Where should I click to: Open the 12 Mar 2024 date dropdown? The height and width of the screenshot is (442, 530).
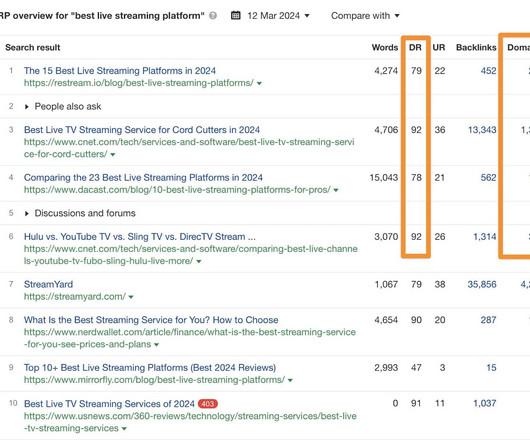278,16
